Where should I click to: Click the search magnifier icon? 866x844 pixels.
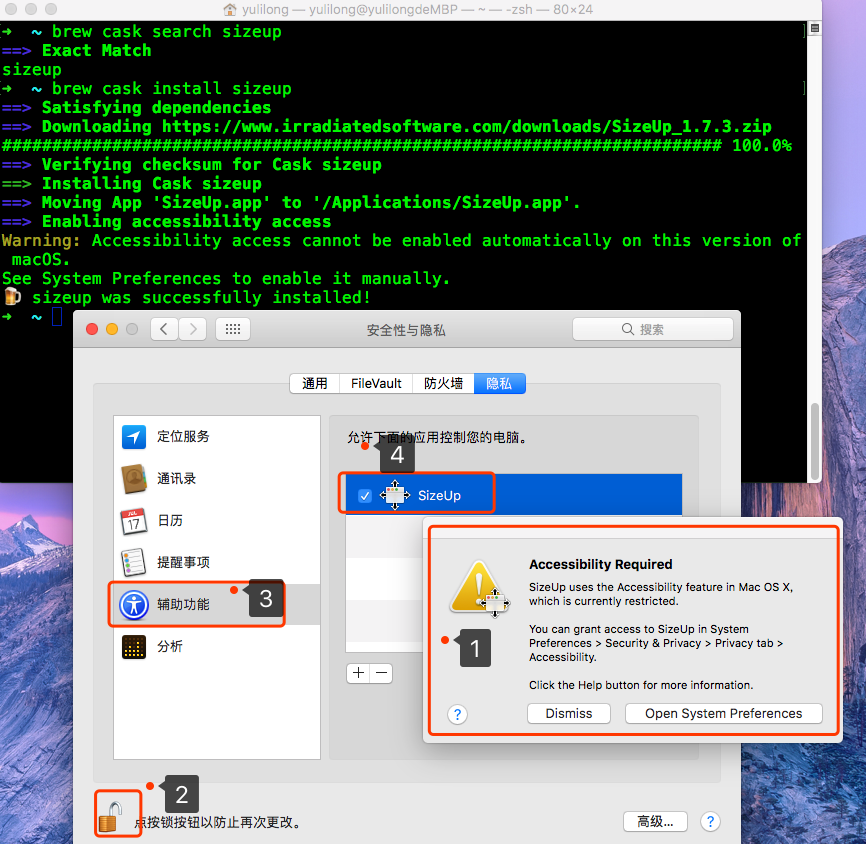[628, 329]
